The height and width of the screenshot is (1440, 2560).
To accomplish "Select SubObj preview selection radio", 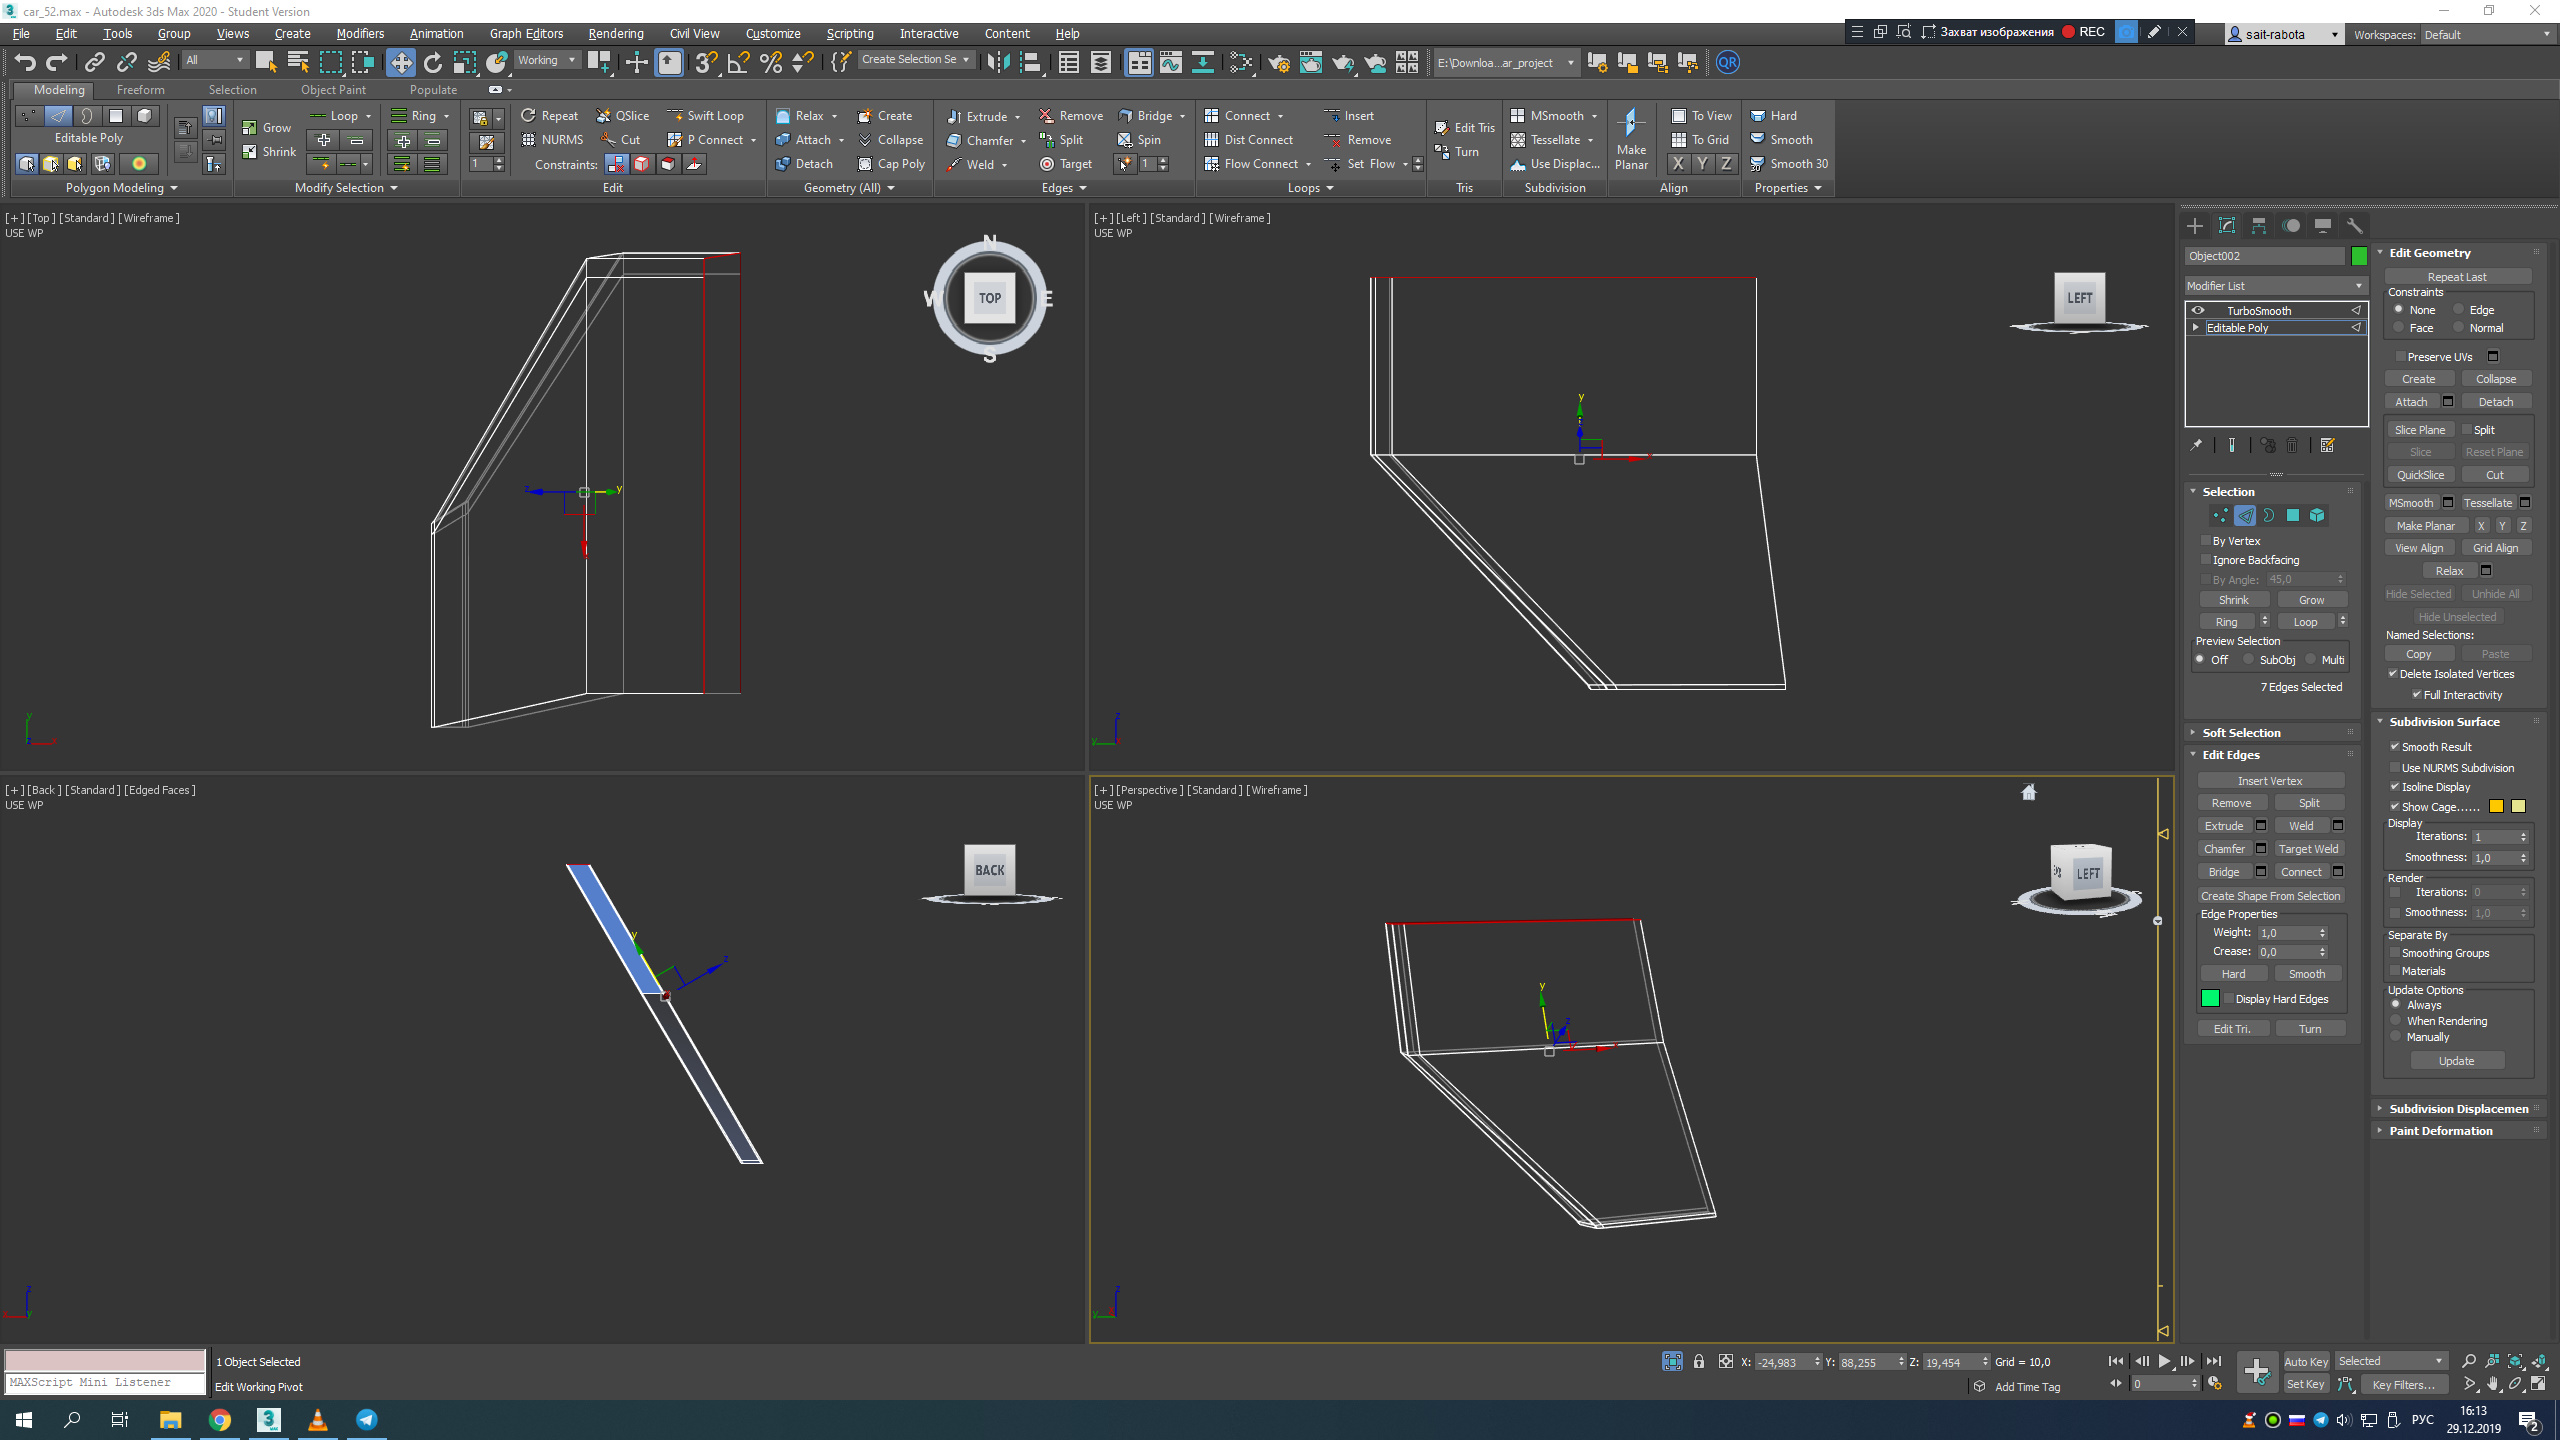I will [2249, 660].
